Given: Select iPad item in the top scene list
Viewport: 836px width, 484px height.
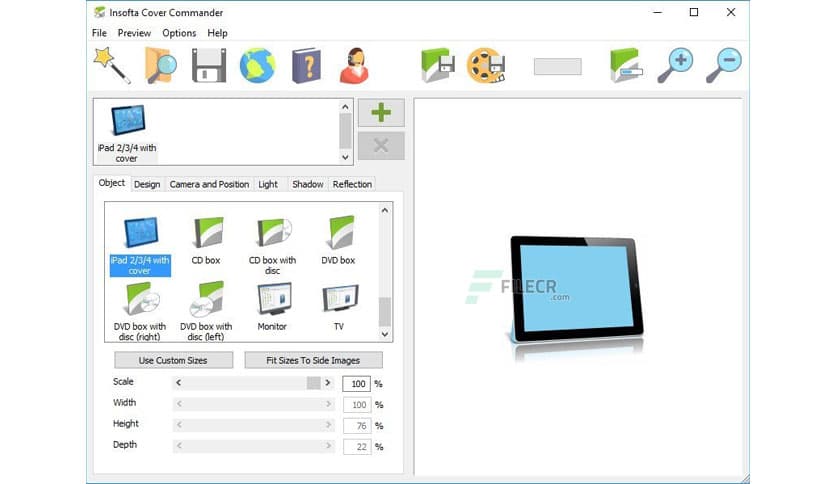Looking at the screenshot, I should 127,133.
